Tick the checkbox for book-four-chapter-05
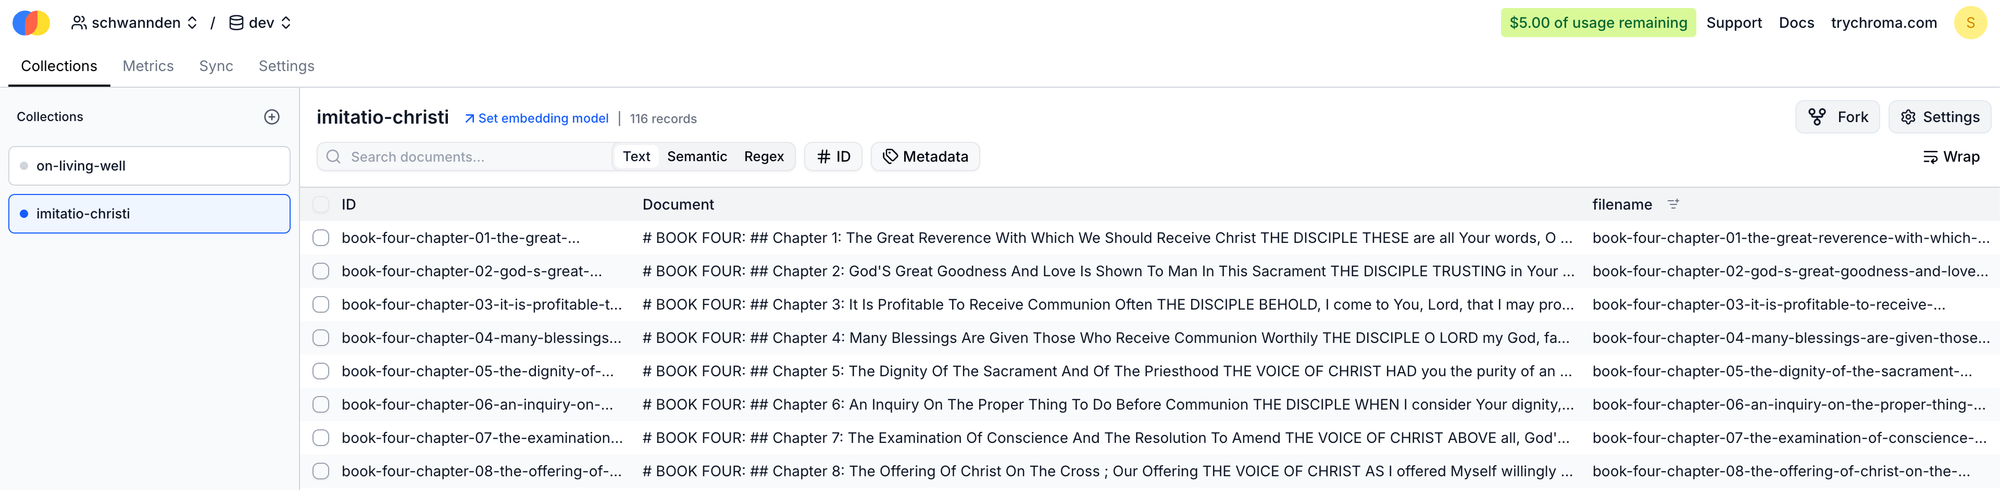2000x490 pixels. pos(321,371)
